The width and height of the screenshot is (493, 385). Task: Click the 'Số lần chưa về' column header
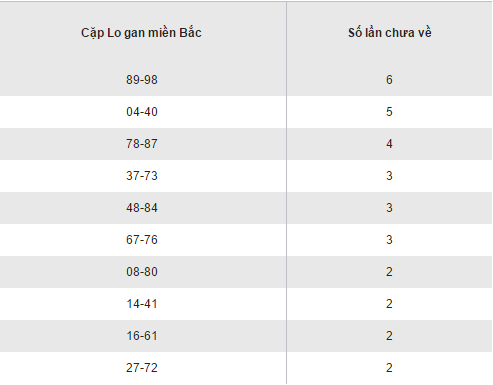point(390,33)
